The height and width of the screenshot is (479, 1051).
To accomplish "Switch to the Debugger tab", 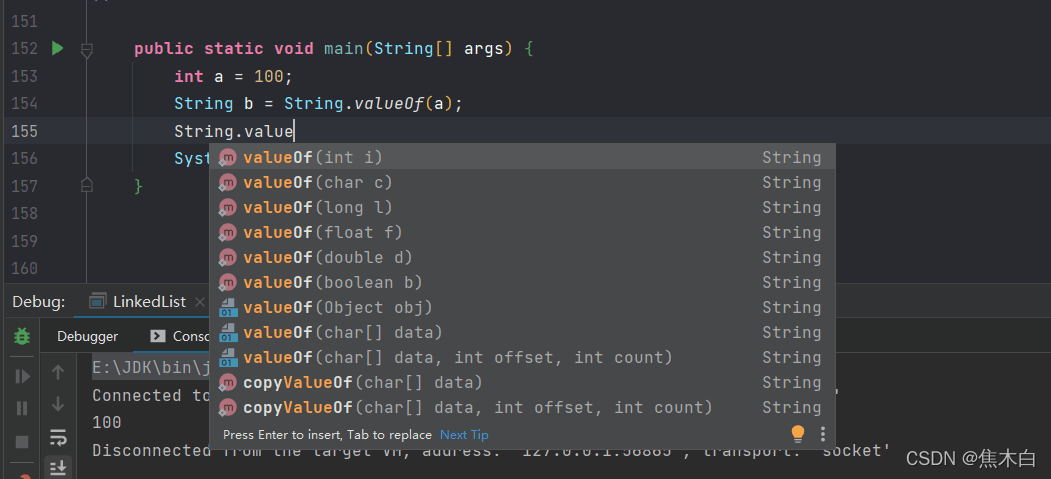I will (87, 336).
